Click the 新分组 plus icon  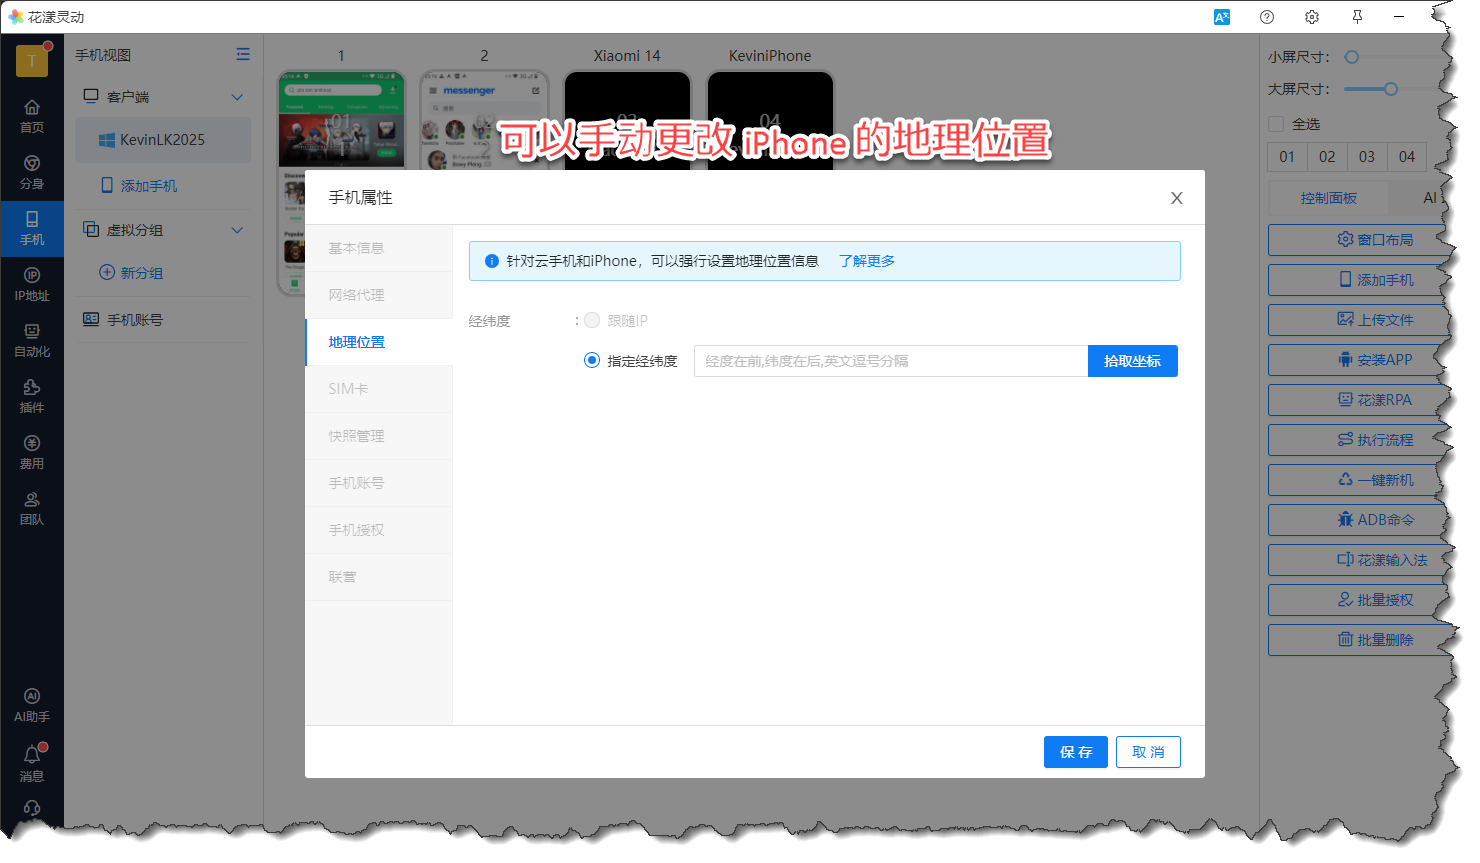click(107, 272)
